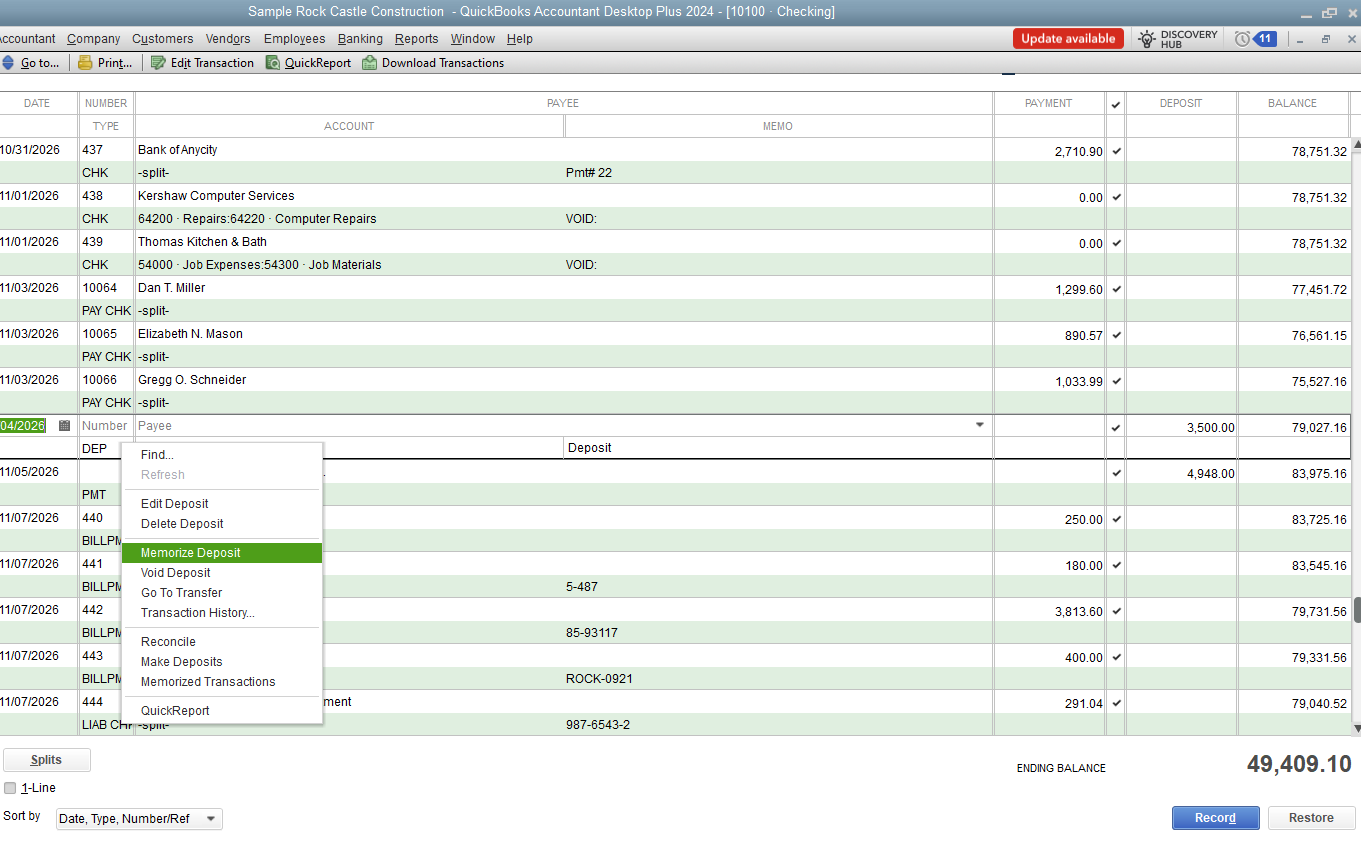Image resolution: width=1361 pixels, height=852 pixels.
Task: Choose QuickReport in the context menu
Action: pyautogui.click(x=222, y=711)
